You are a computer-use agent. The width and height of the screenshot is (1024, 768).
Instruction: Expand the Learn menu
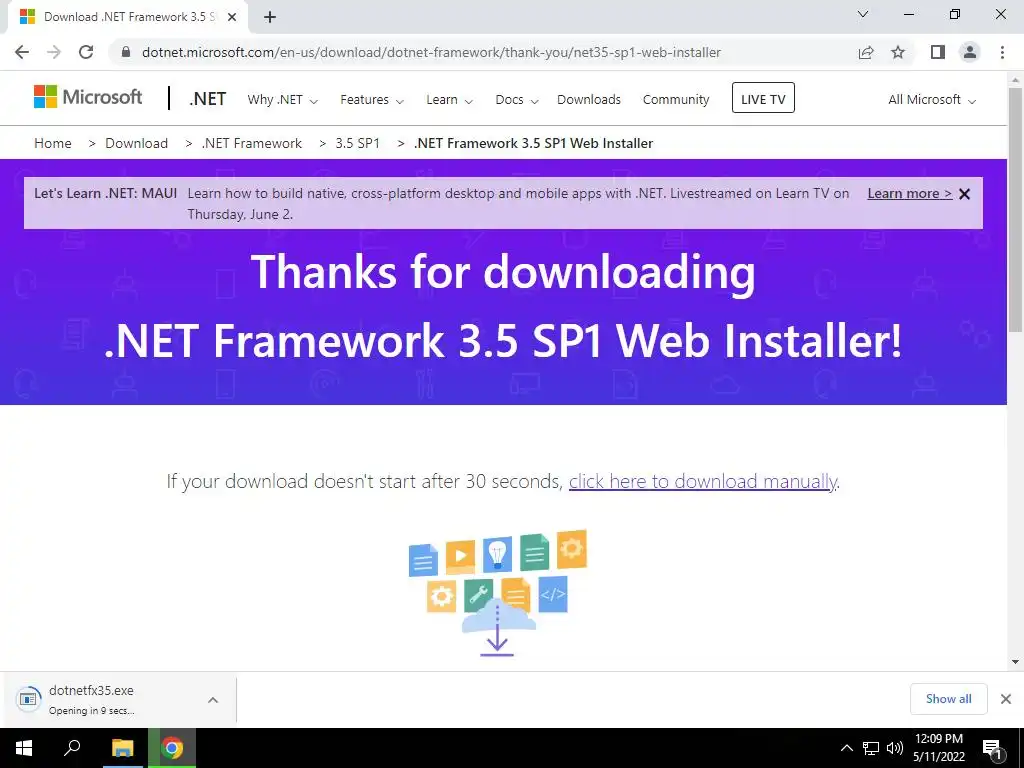(x=449, y=100)
